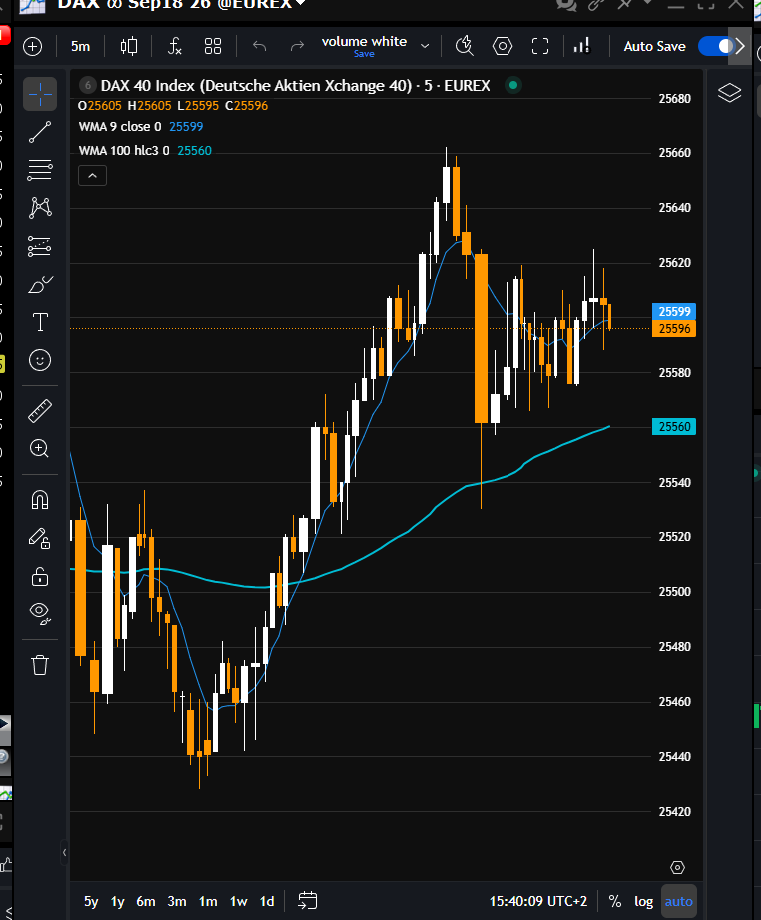
Task: Set date range to 1d
Action: [x=267, y=901]
